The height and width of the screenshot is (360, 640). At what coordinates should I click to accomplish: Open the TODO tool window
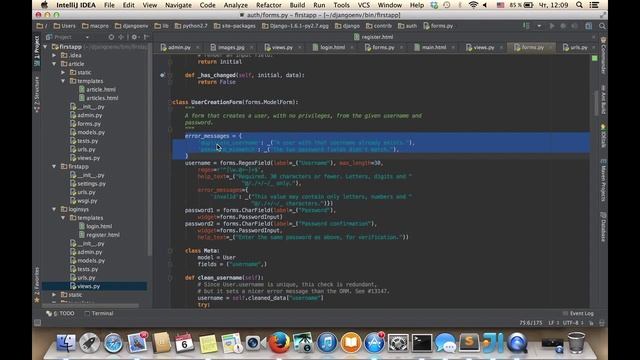click(x=60, y=313)
